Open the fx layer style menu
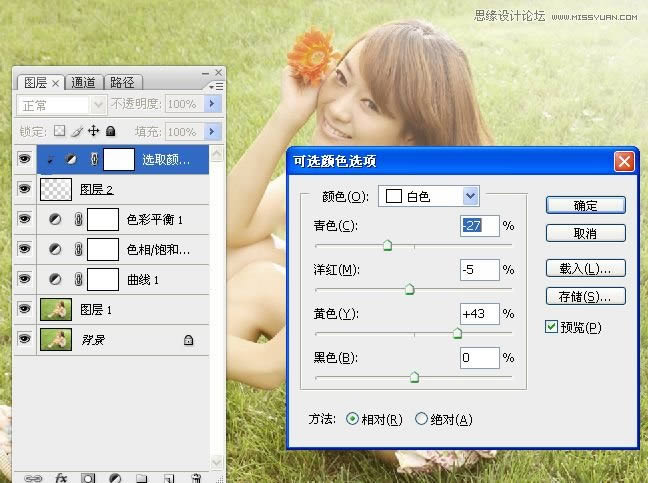 (60, 478)
